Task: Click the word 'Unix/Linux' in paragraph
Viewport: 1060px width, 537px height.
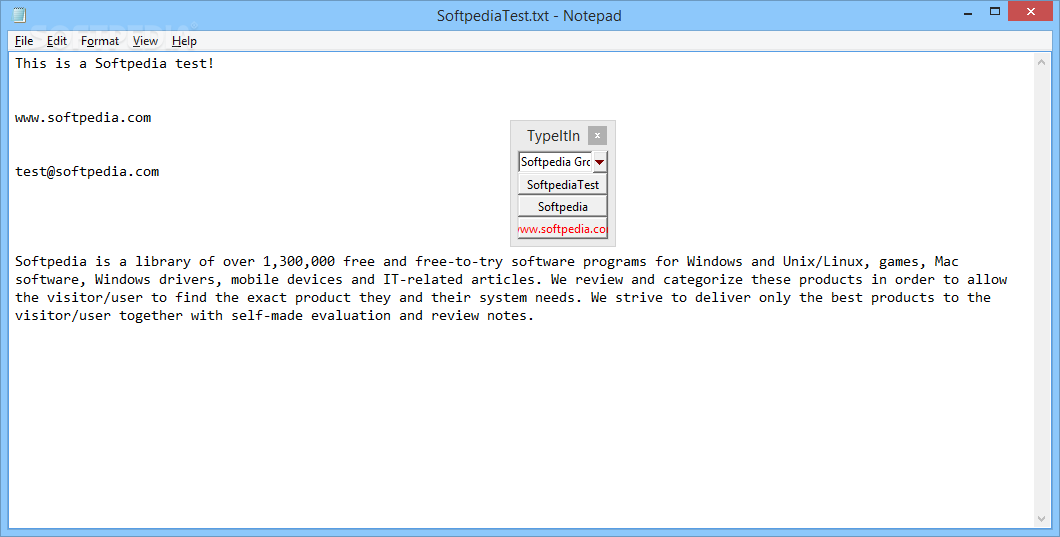Action: pos(823,262)
